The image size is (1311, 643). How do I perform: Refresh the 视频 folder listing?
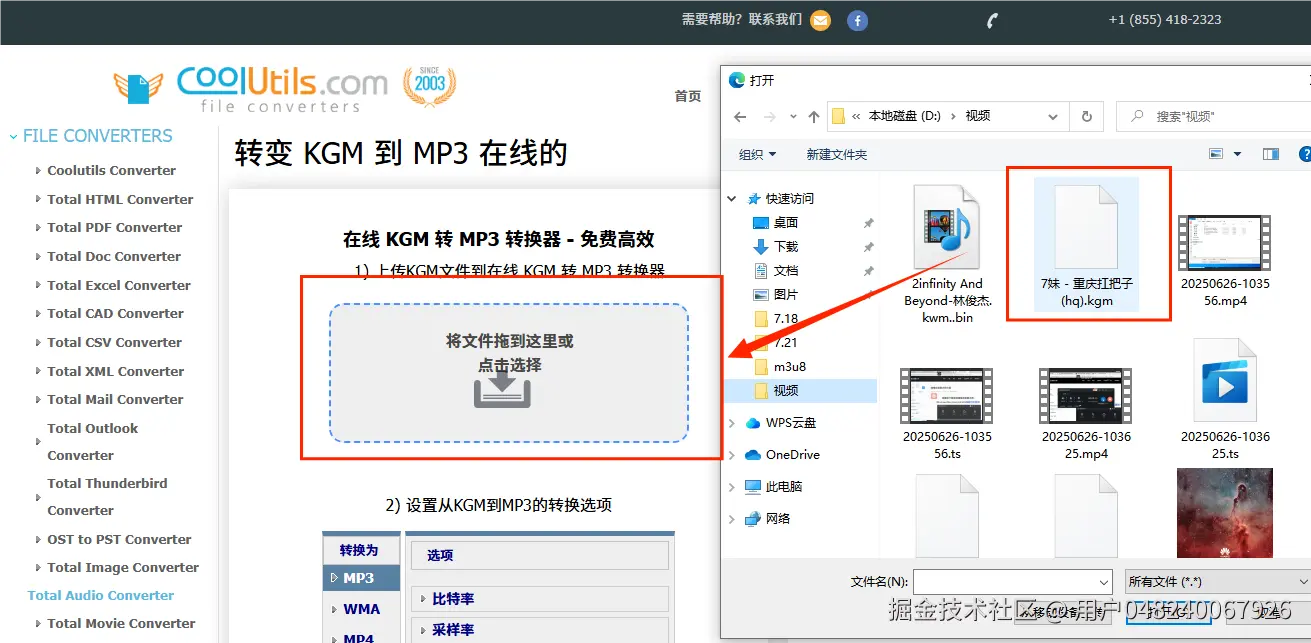[x=1086, y=116]
